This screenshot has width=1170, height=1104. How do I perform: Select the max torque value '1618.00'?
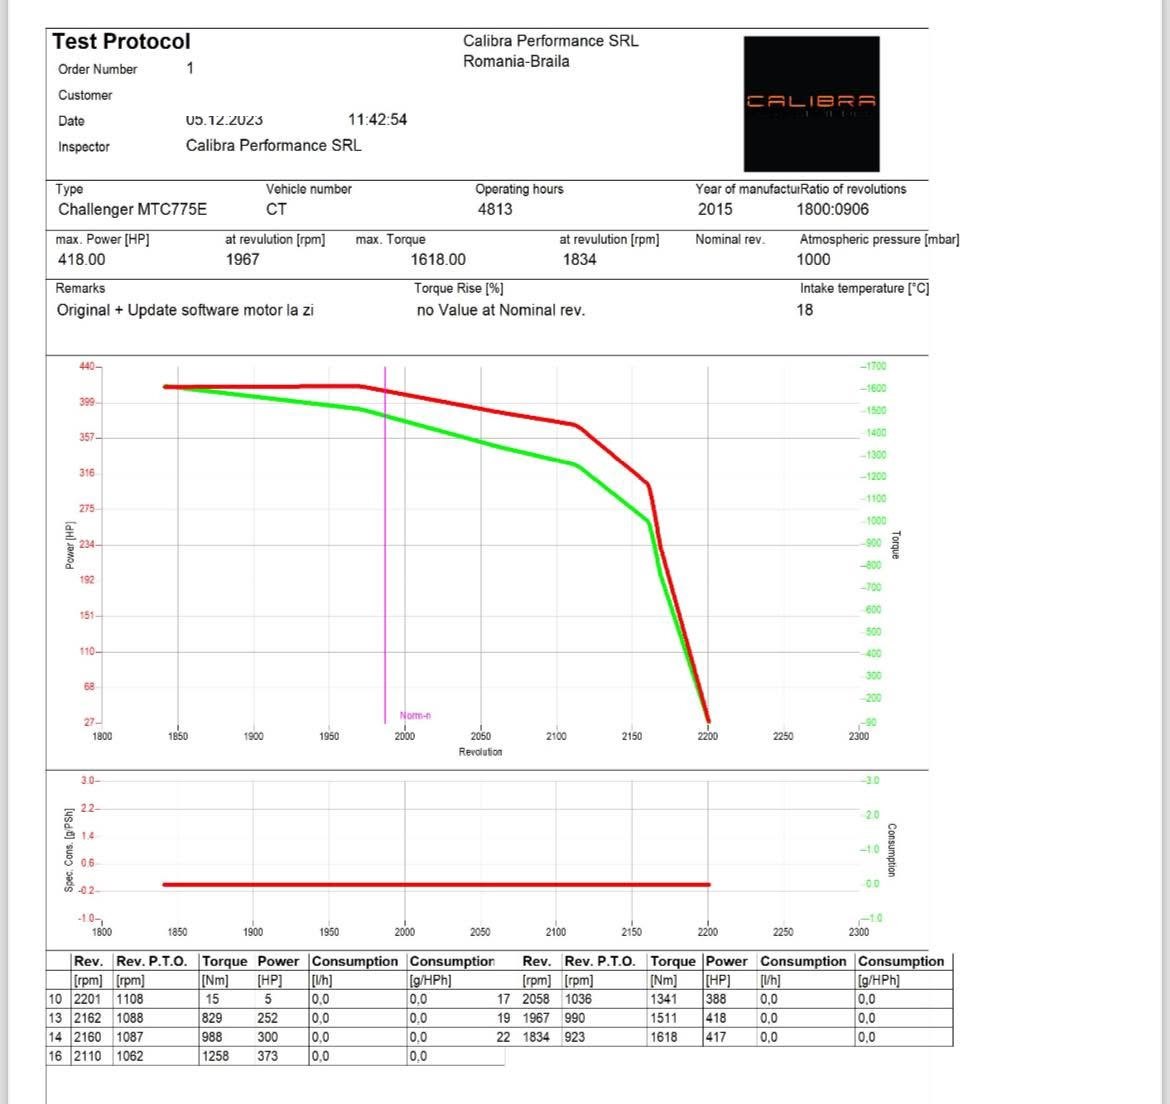click(x=438, y=260)
